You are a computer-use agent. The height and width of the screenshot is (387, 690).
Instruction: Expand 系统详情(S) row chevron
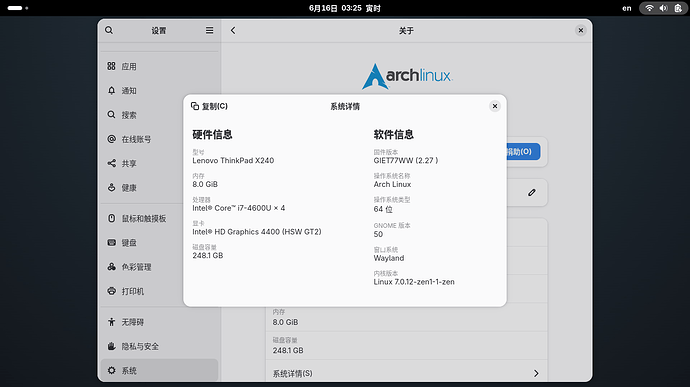coord(536,373)
